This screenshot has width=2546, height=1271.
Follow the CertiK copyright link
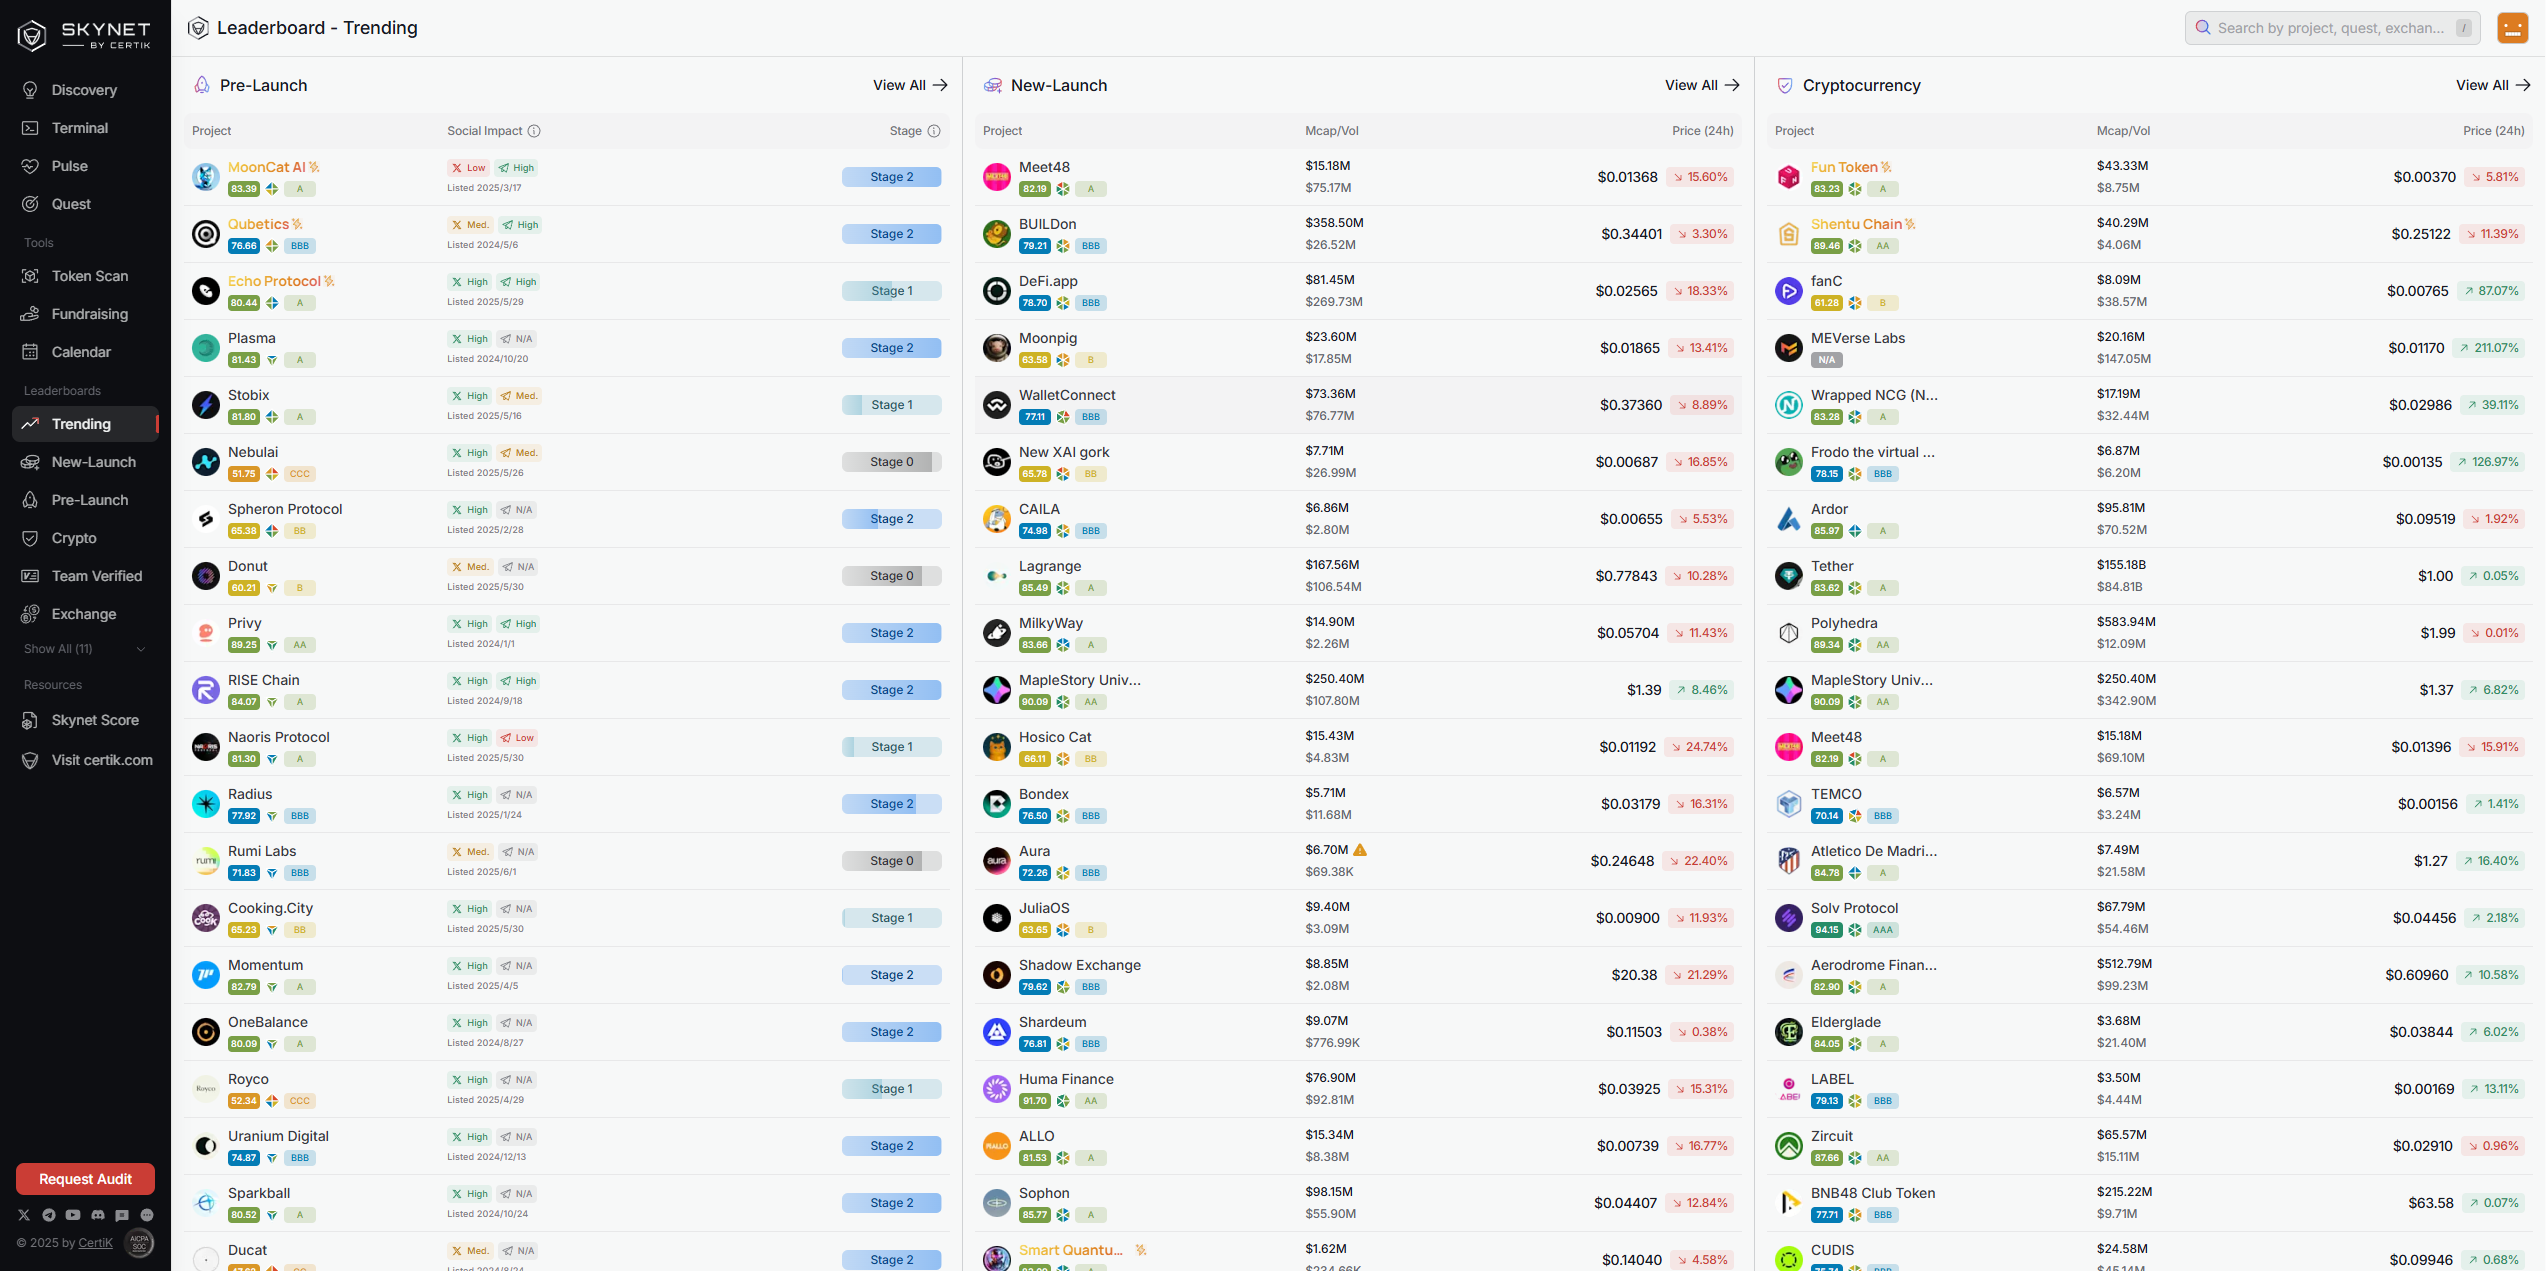tap(96, 1243)
